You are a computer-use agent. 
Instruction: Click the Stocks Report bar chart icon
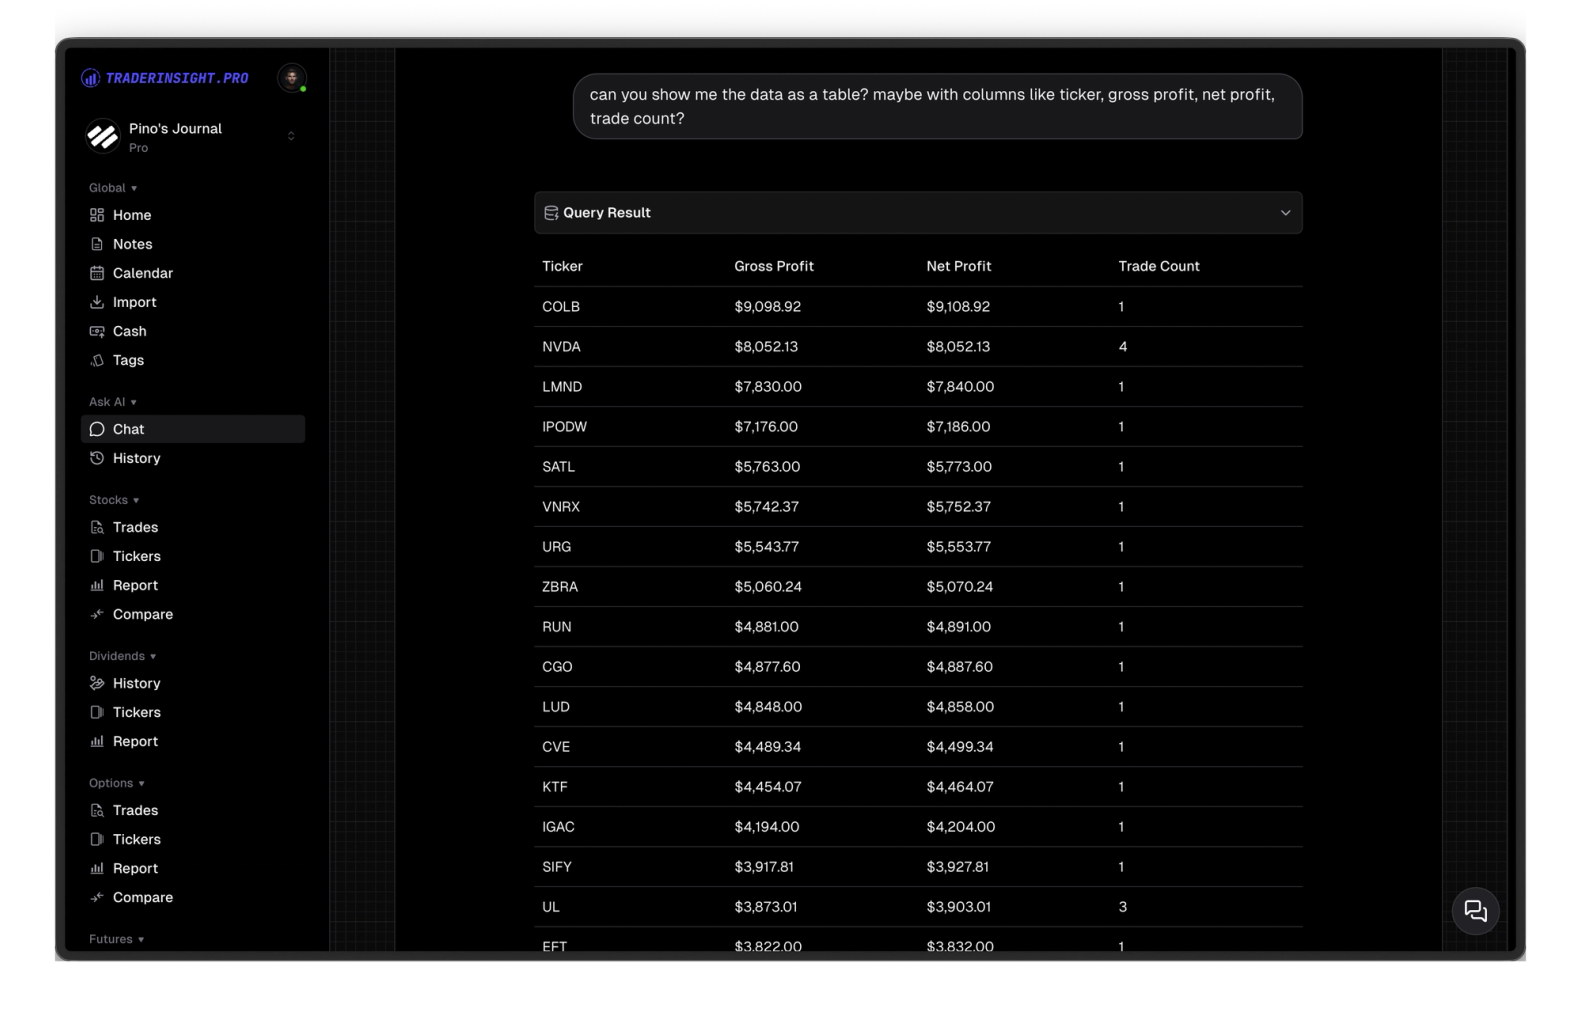tap(97, 585)
